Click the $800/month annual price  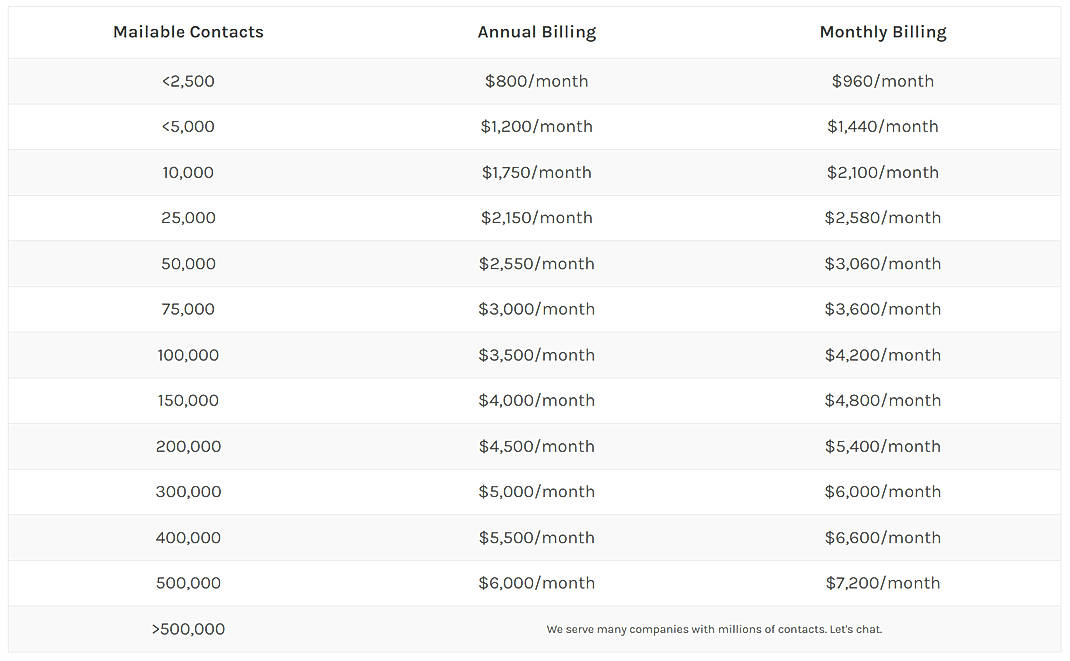click(536, 81)
